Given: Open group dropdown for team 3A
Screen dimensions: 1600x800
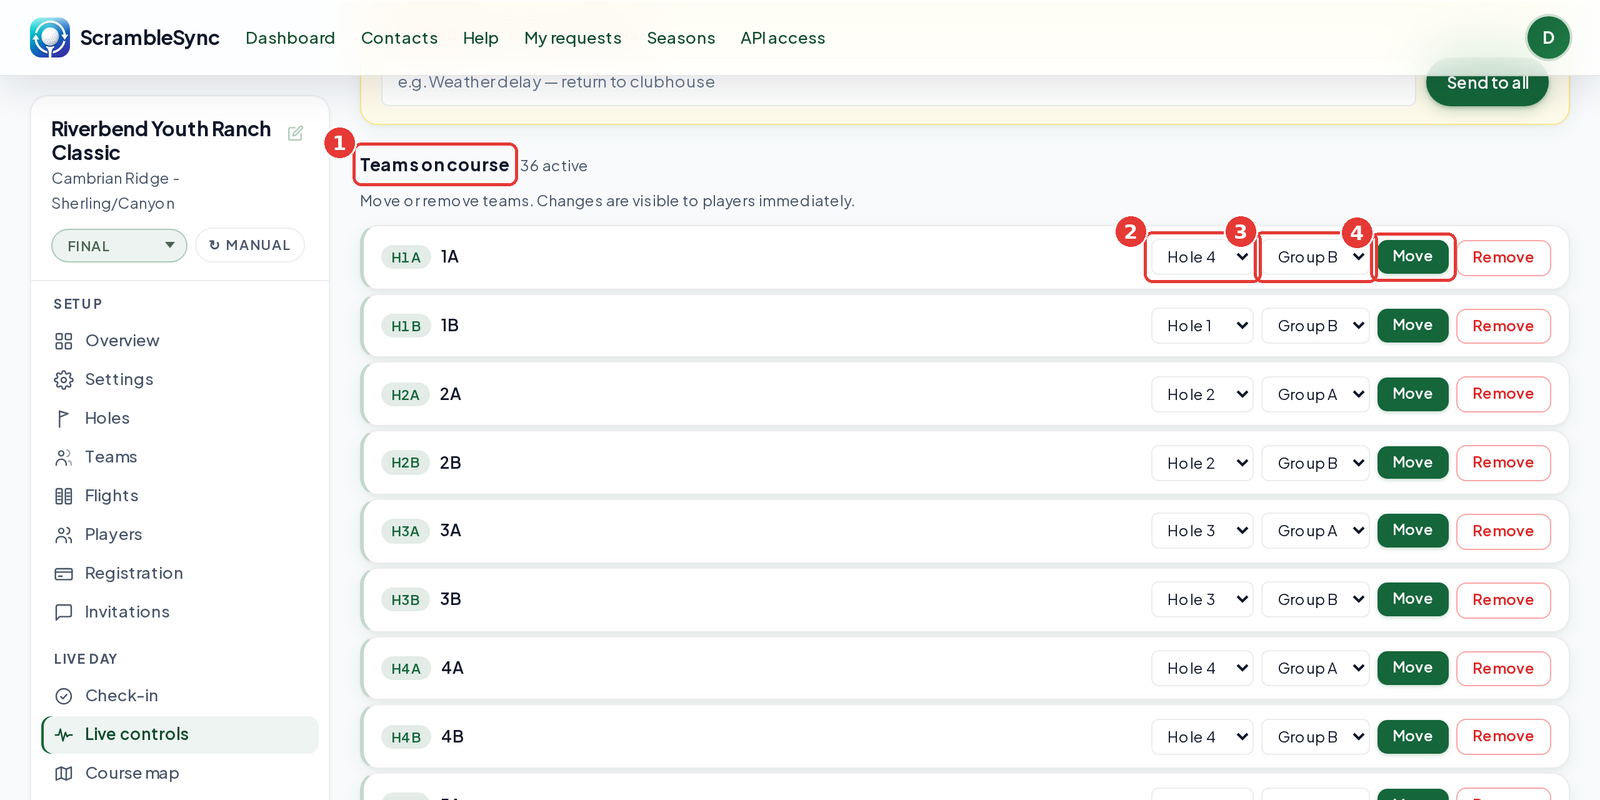Looking at the screenshot, I should tap(1315, 531).
